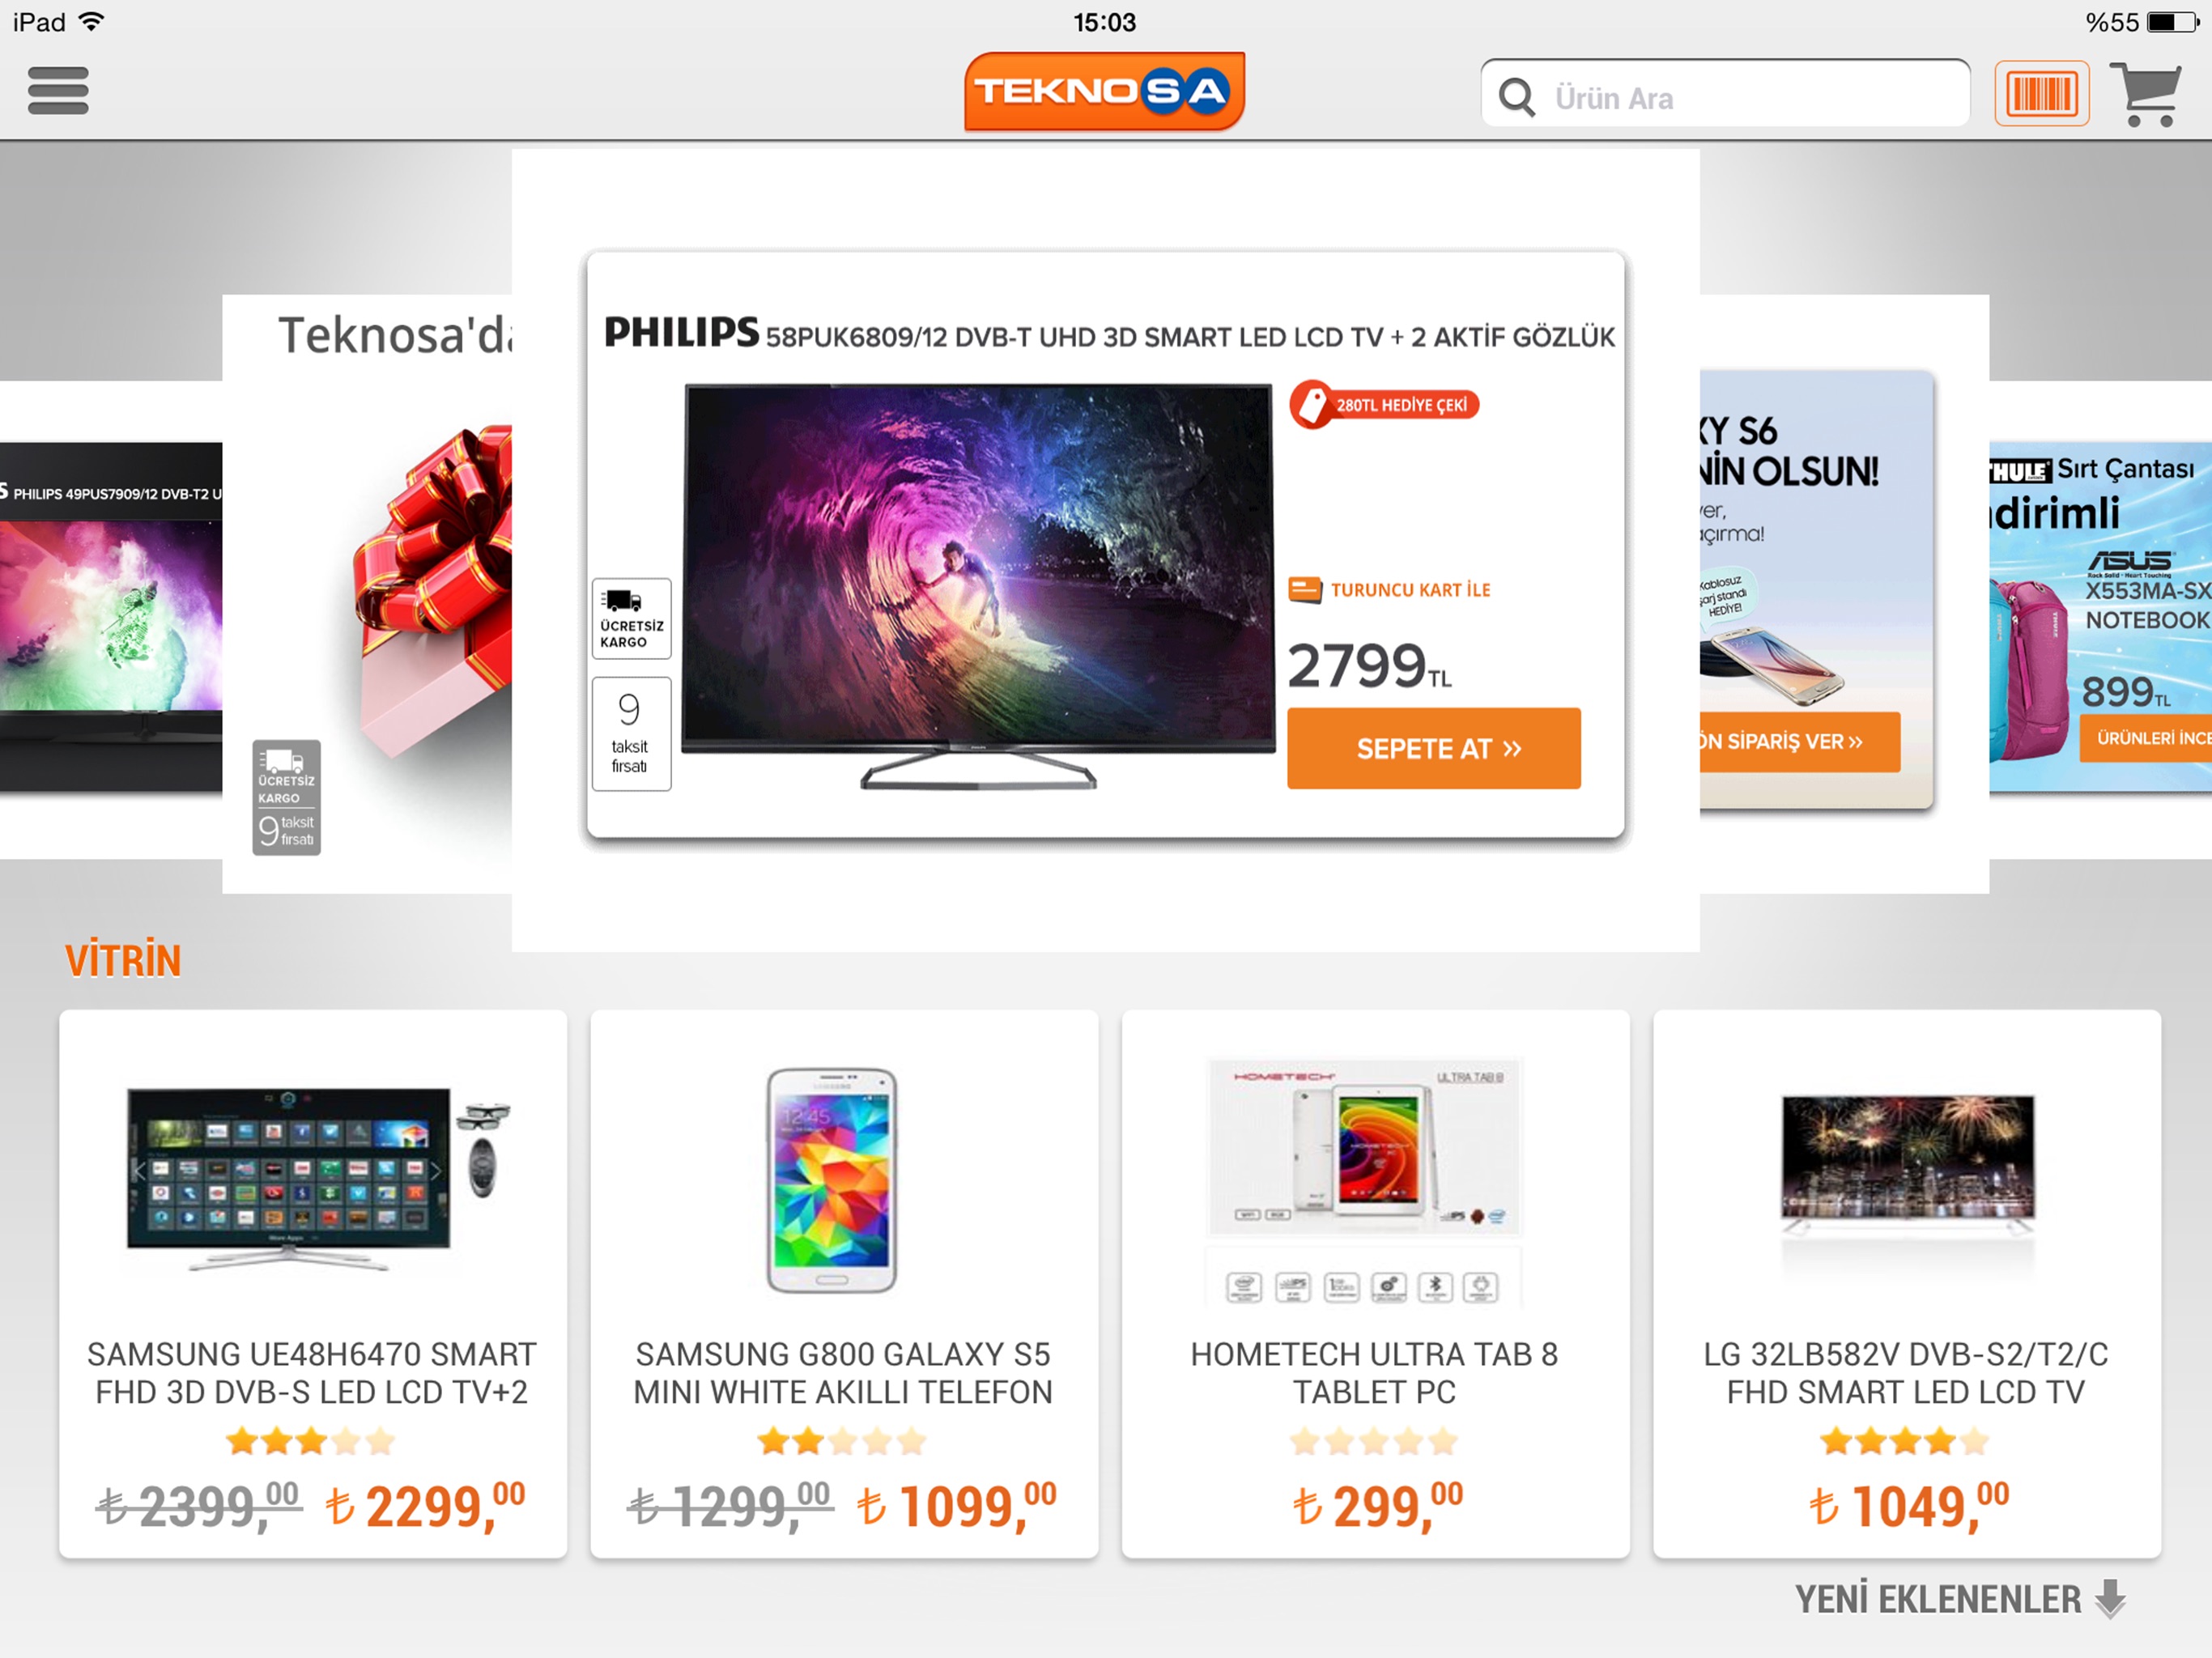Open the Samsung UE48H6470 Smart TV product
The width and height of the screenshot is (2212, 1658).
[313, 1284]
